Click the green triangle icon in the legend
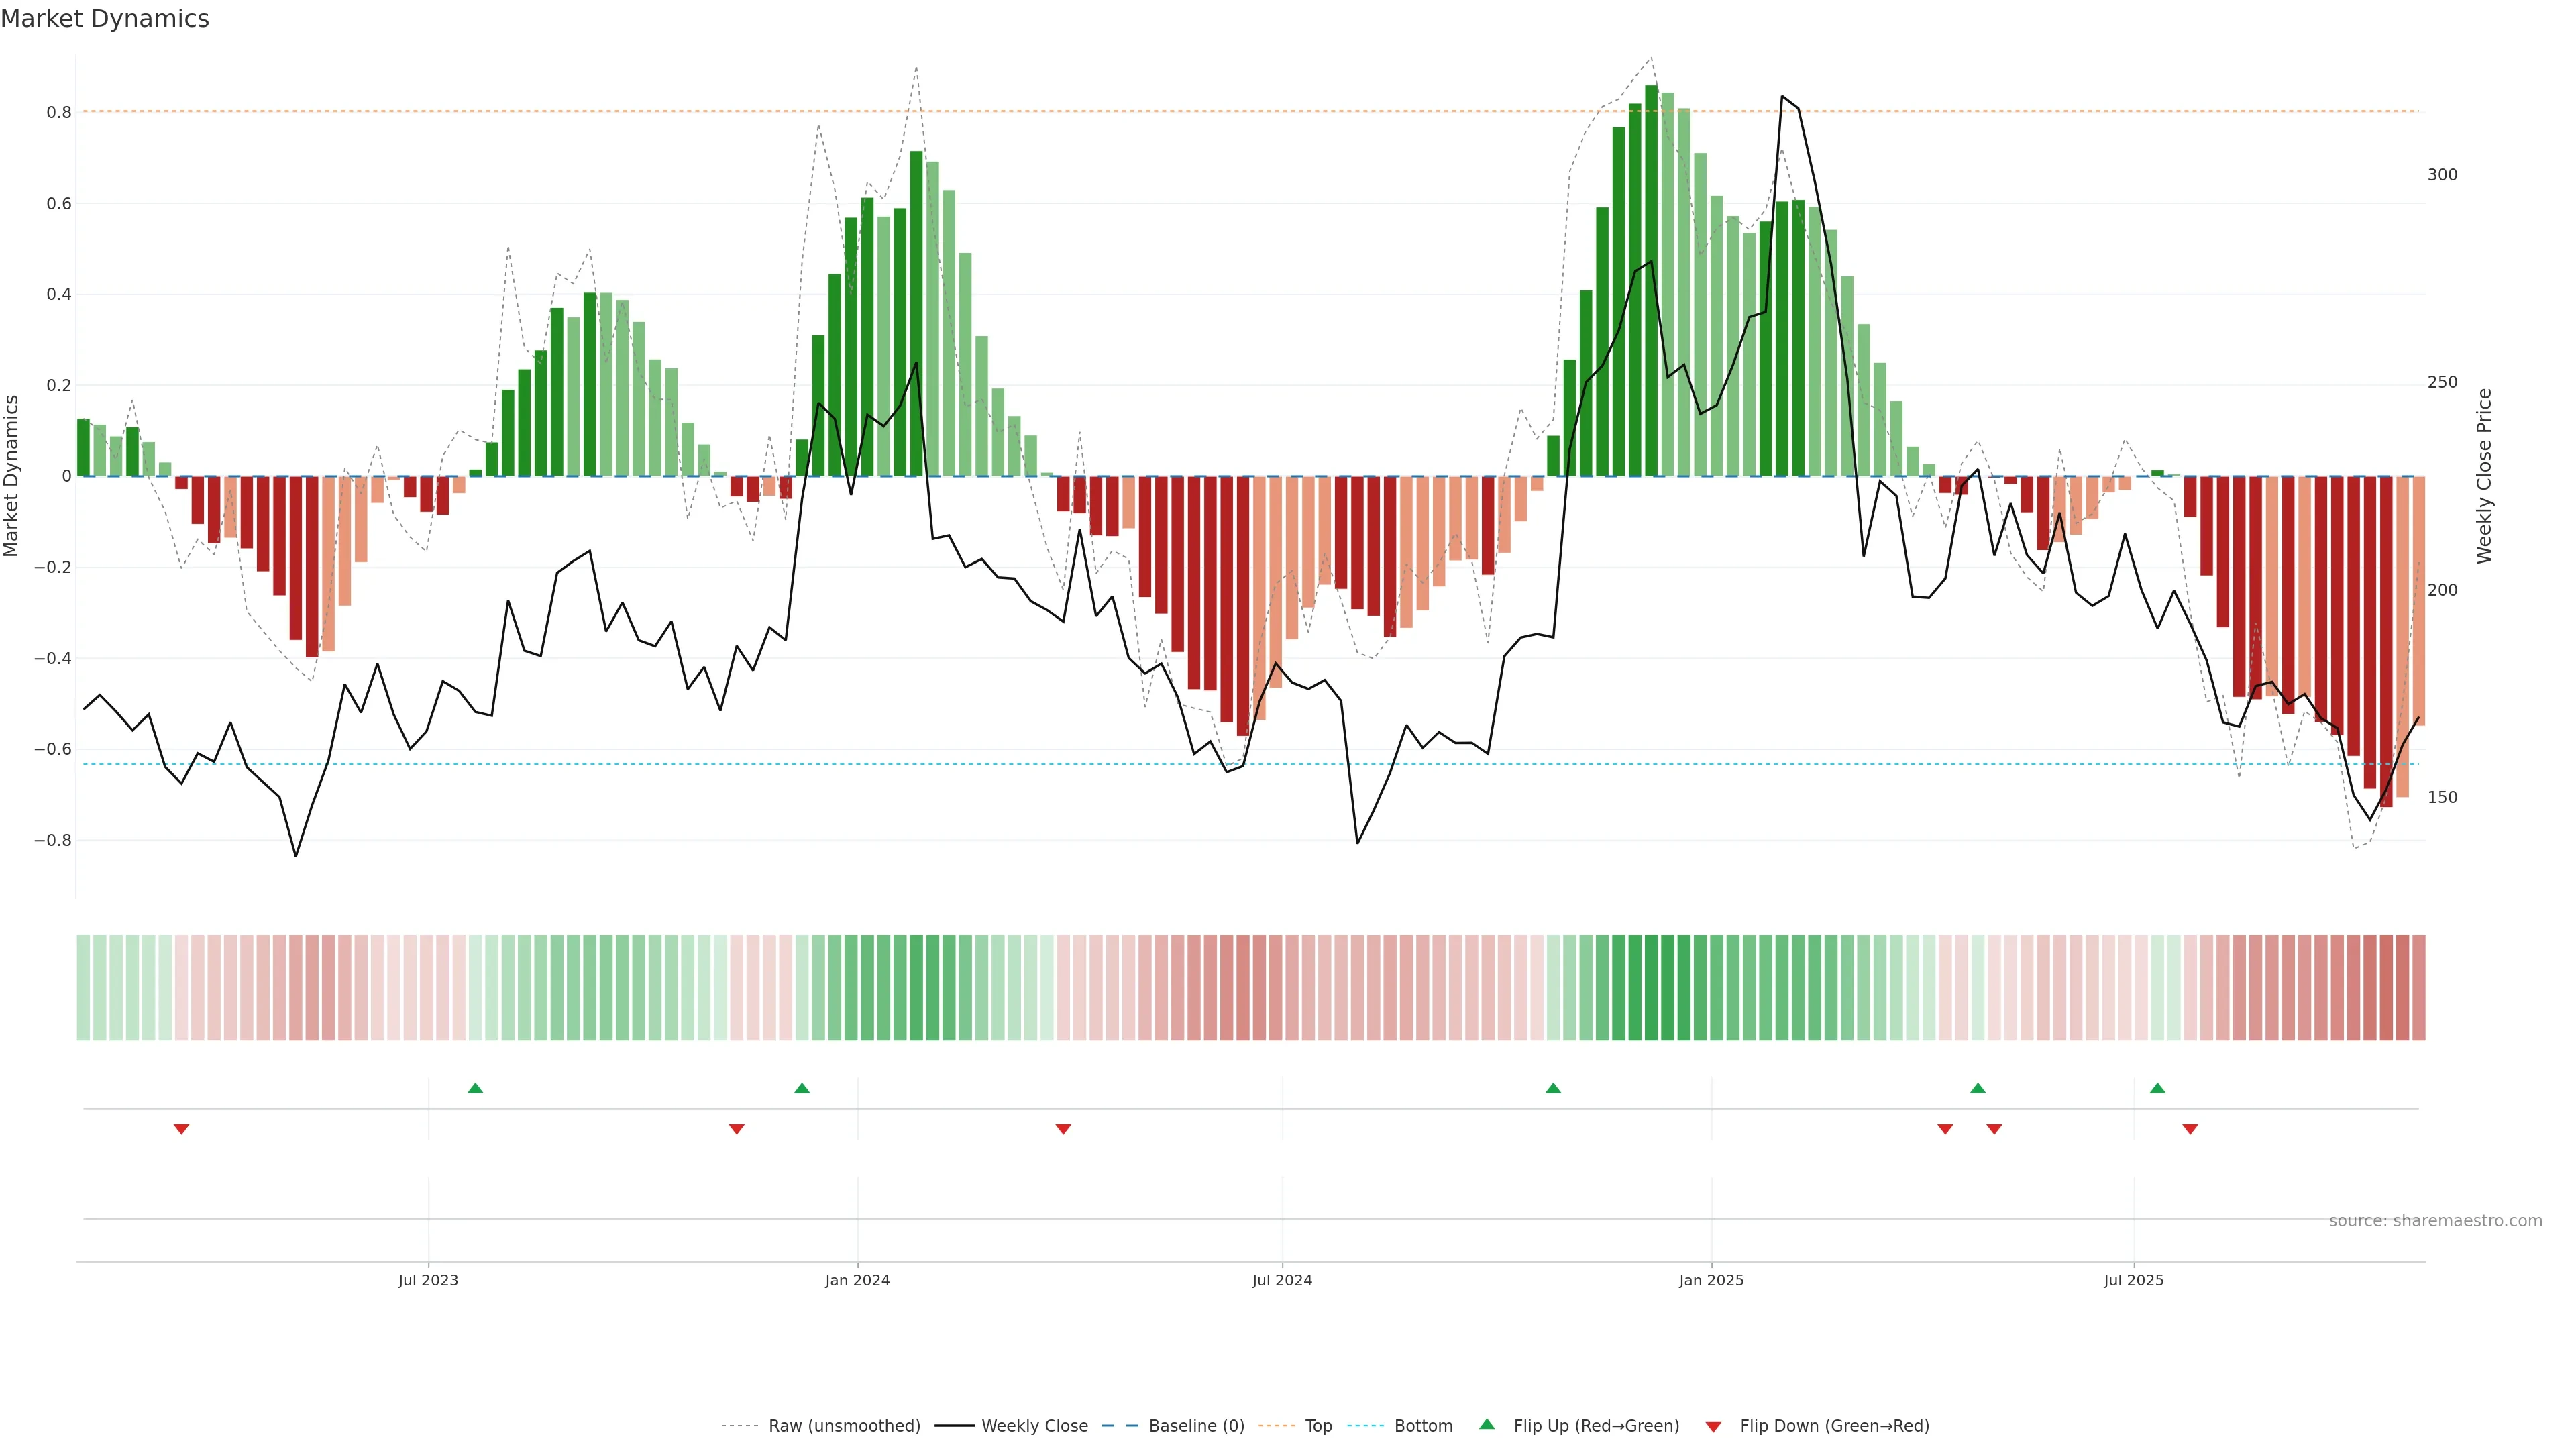 (1487, 1424)
